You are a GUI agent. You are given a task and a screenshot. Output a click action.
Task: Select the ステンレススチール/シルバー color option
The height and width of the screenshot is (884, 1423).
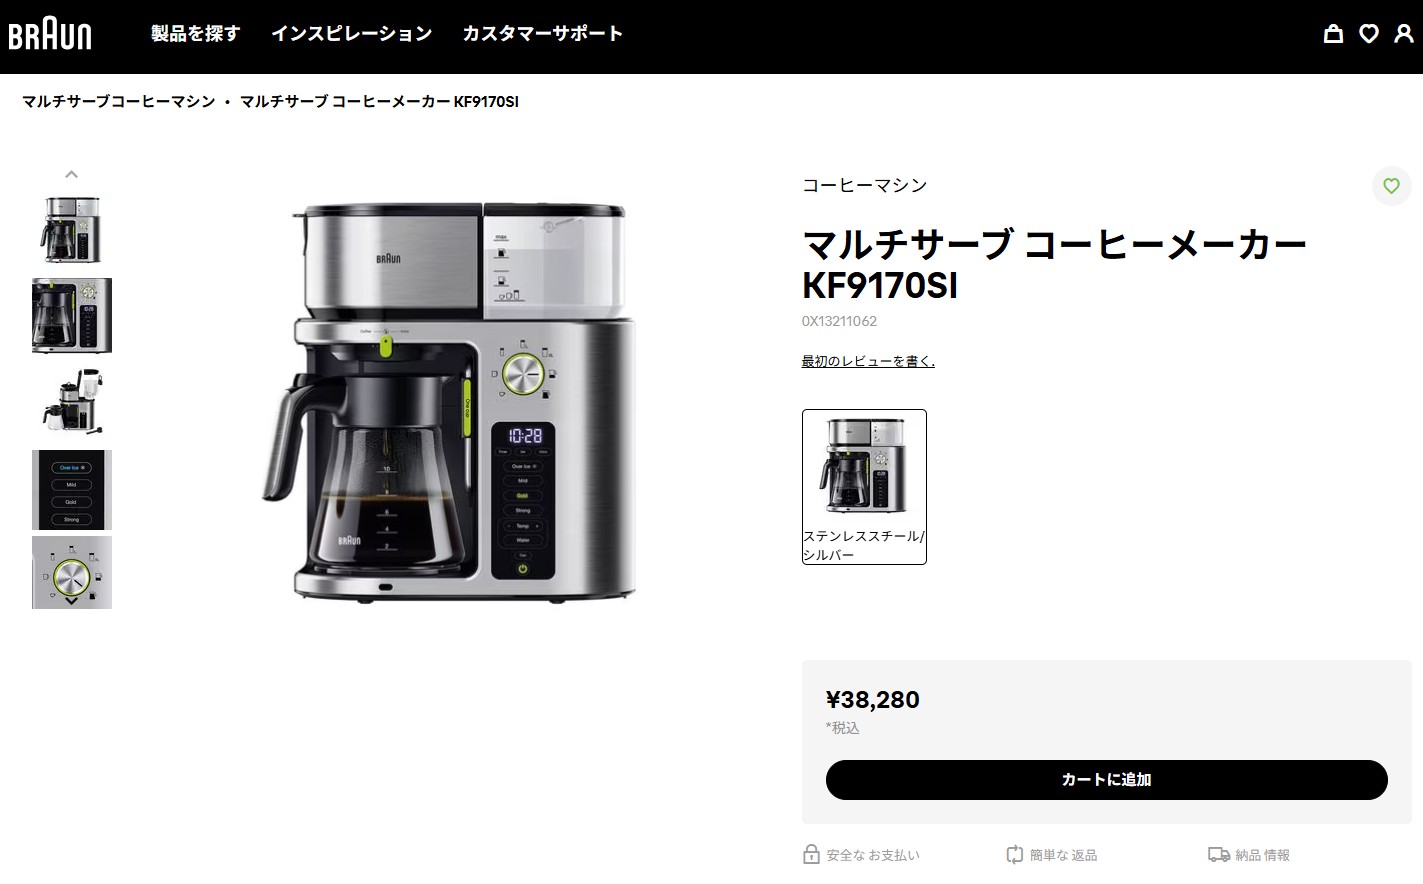(x=864, y=487)
